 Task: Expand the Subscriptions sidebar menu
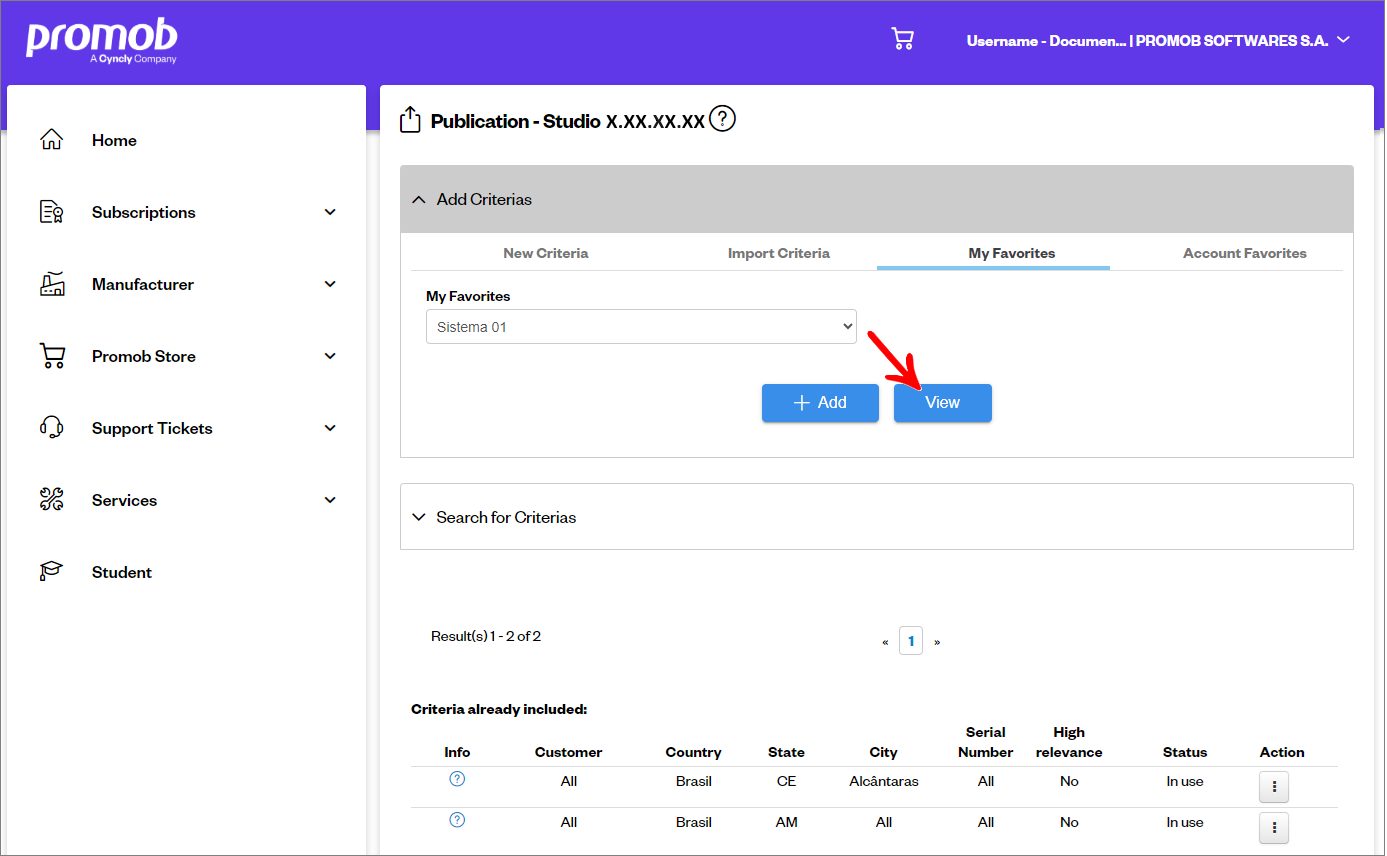(187, 212)
